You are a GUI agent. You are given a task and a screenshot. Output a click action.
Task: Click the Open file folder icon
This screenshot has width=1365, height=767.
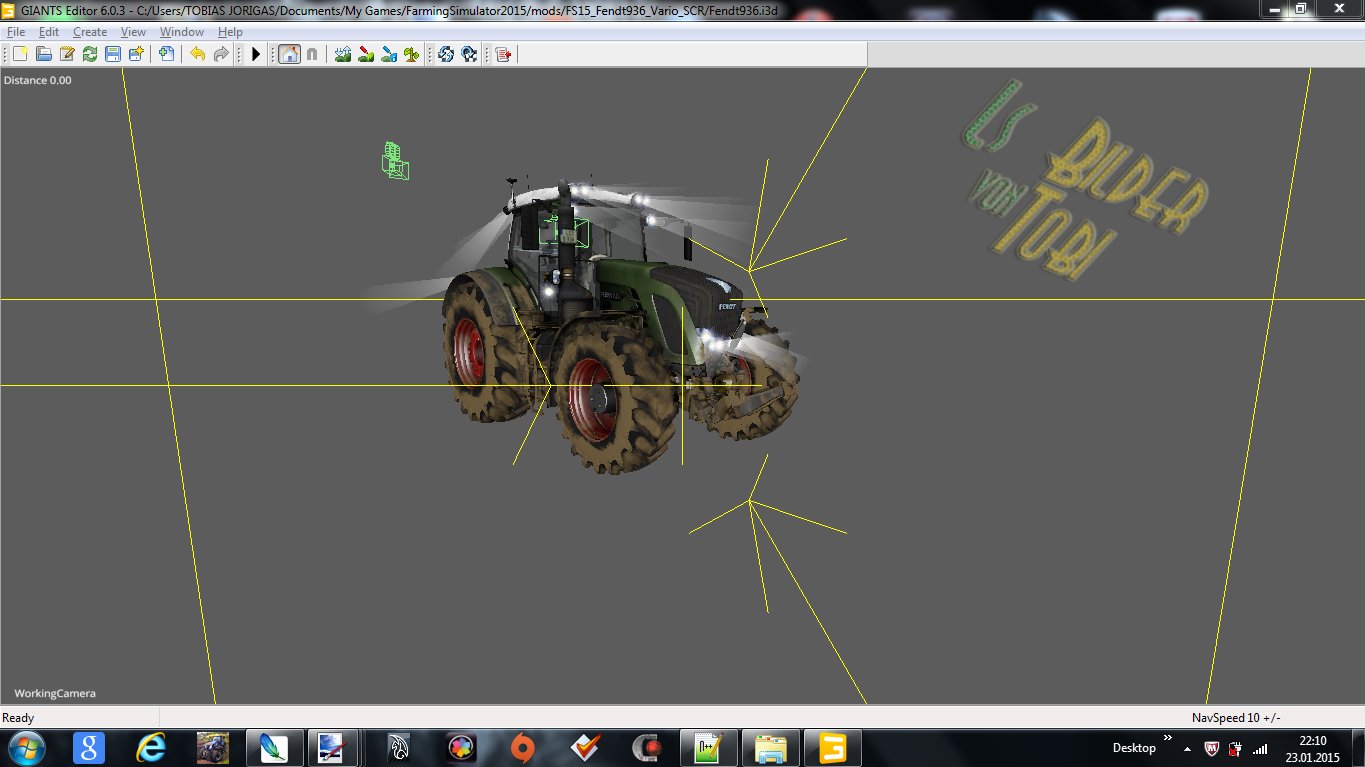tap(44, 54)
